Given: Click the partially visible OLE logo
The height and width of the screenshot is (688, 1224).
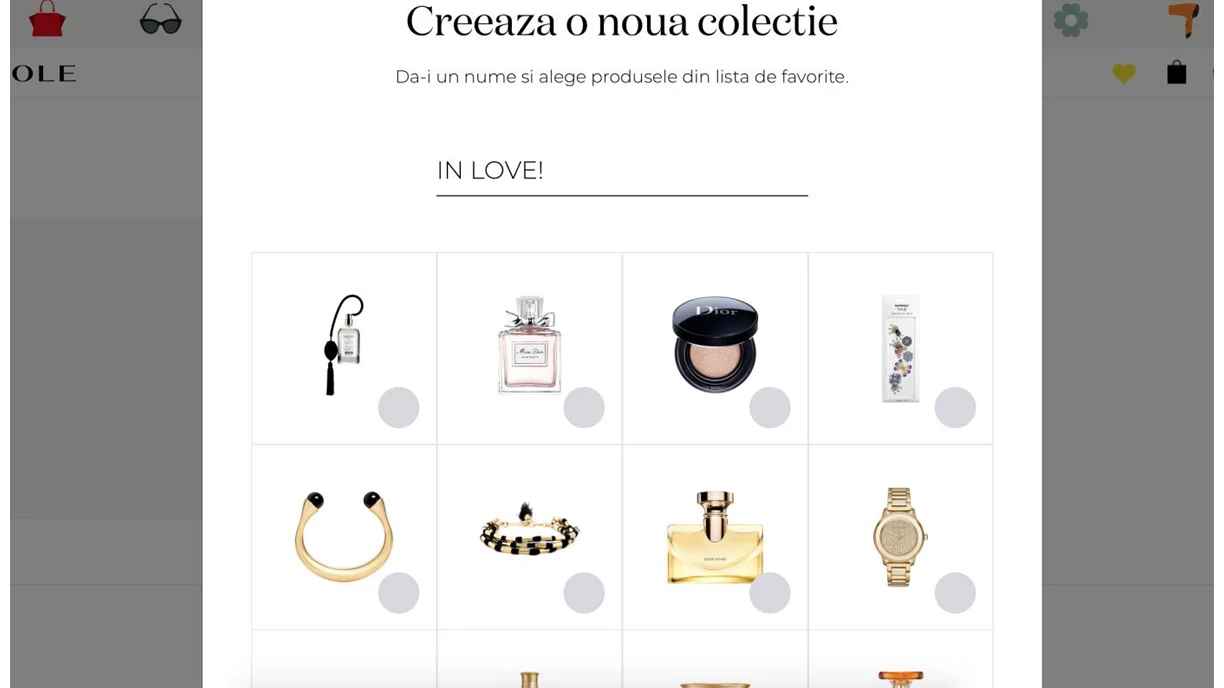Looking at the screenshot, I should point(44,73).
